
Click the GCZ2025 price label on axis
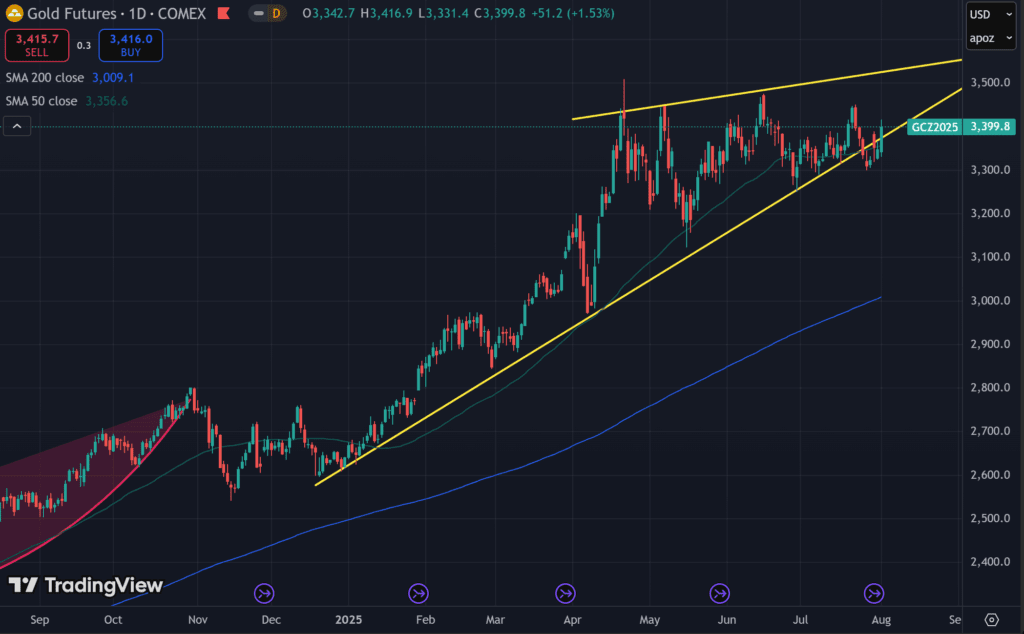pos(933,127)
